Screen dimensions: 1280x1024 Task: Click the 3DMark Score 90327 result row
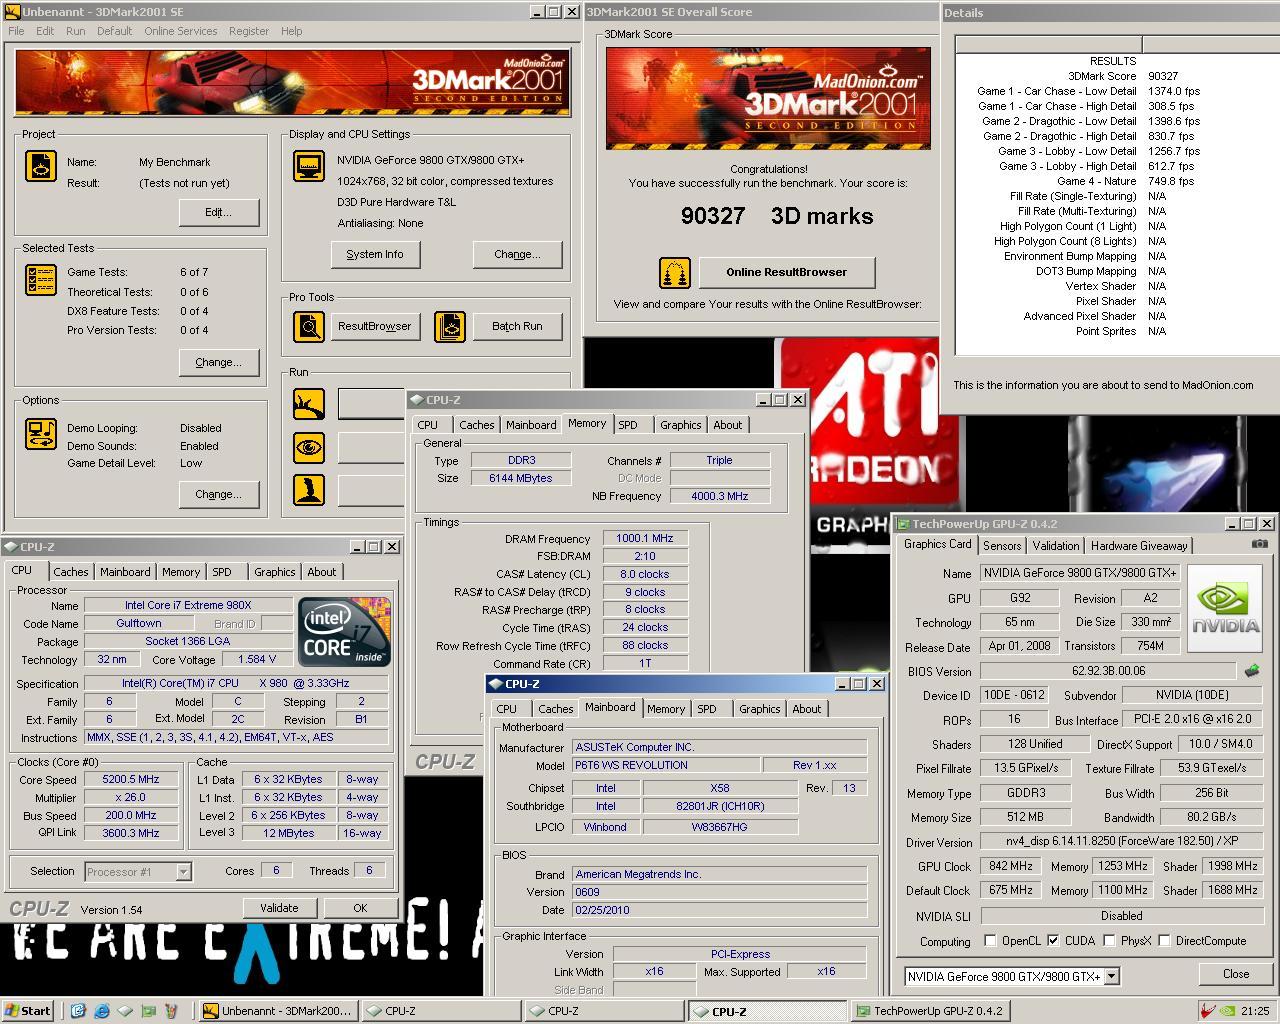[x=1117, y=76]
